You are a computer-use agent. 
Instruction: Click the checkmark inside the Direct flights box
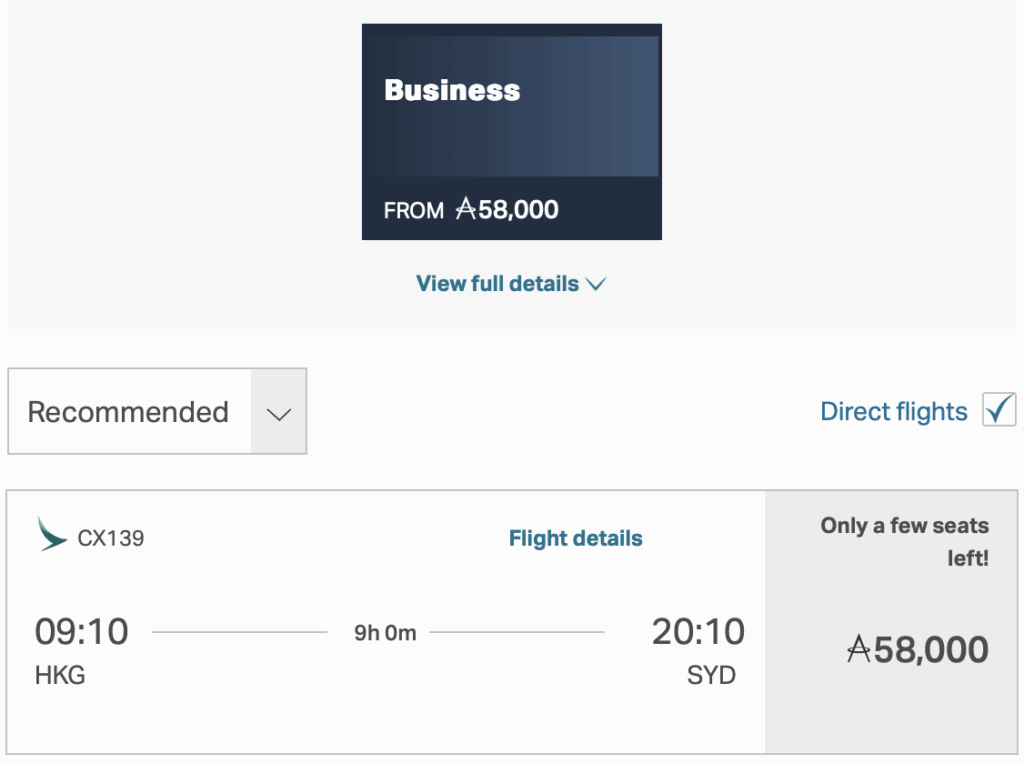coord(1000,409)
